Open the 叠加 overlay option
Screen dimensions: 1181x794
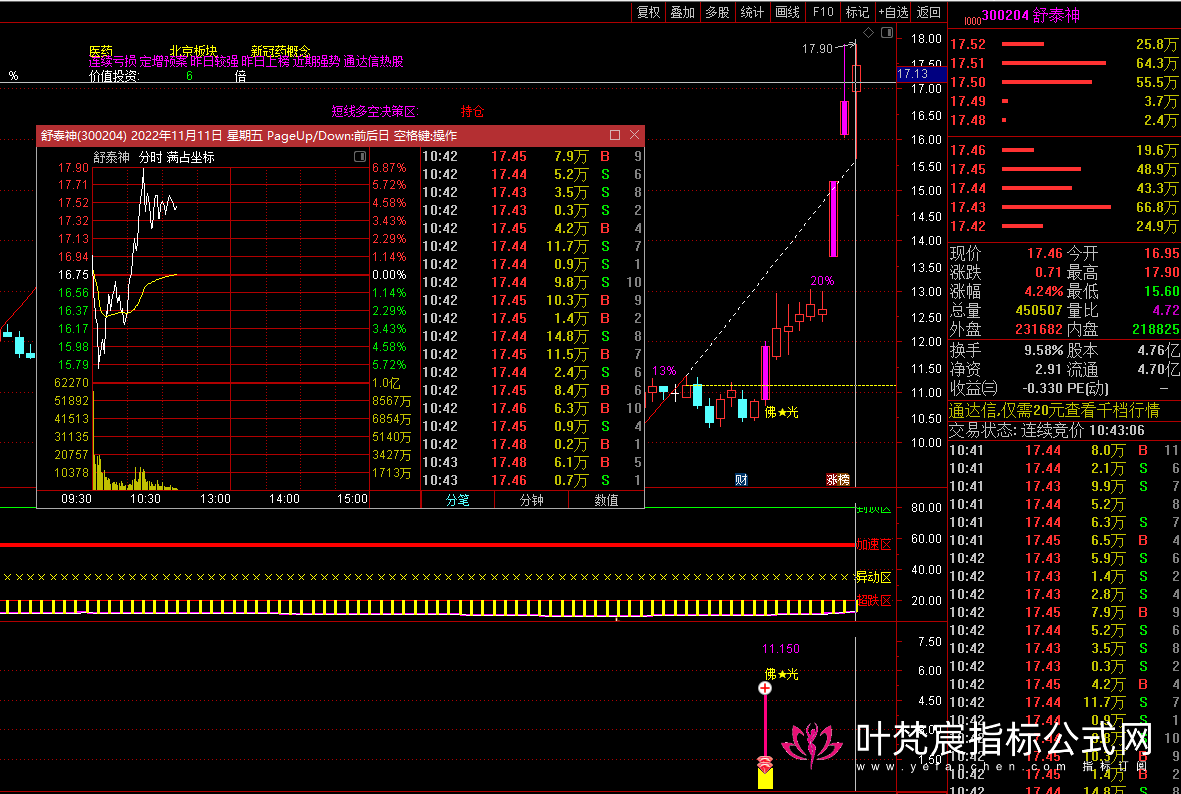coord(683,12)
